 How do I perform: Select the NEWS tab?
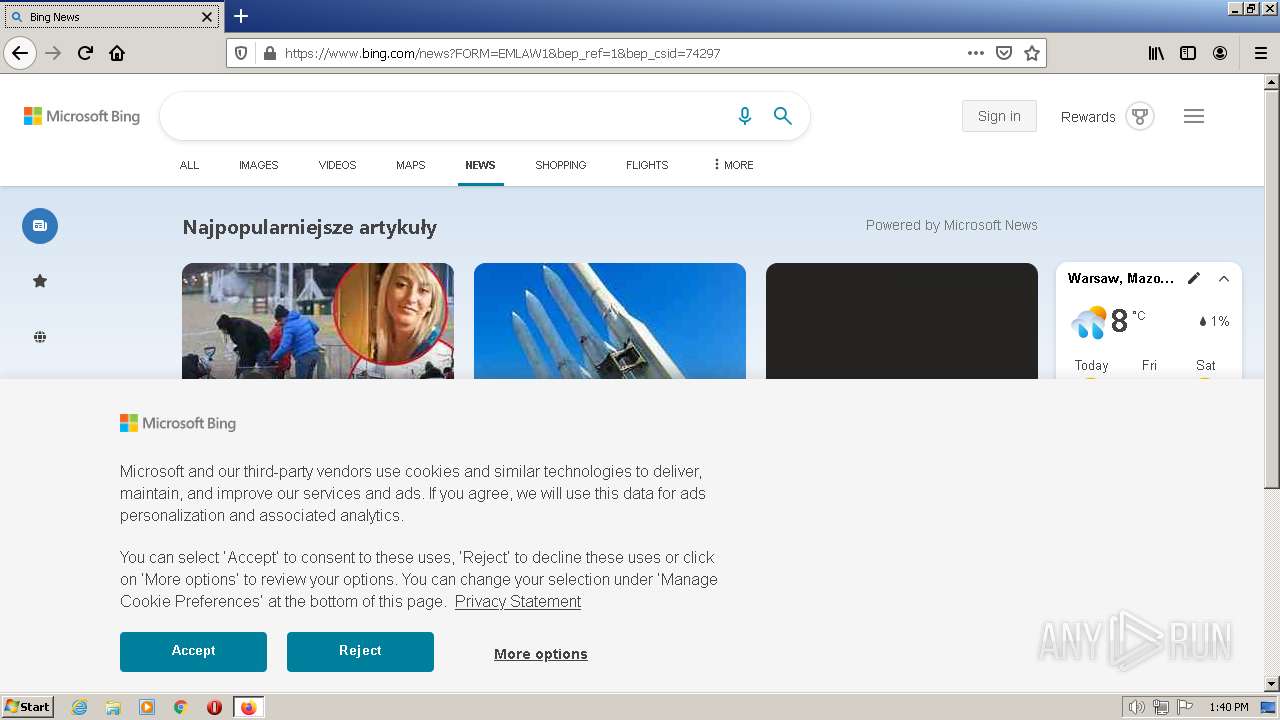(x=480, y=165)
